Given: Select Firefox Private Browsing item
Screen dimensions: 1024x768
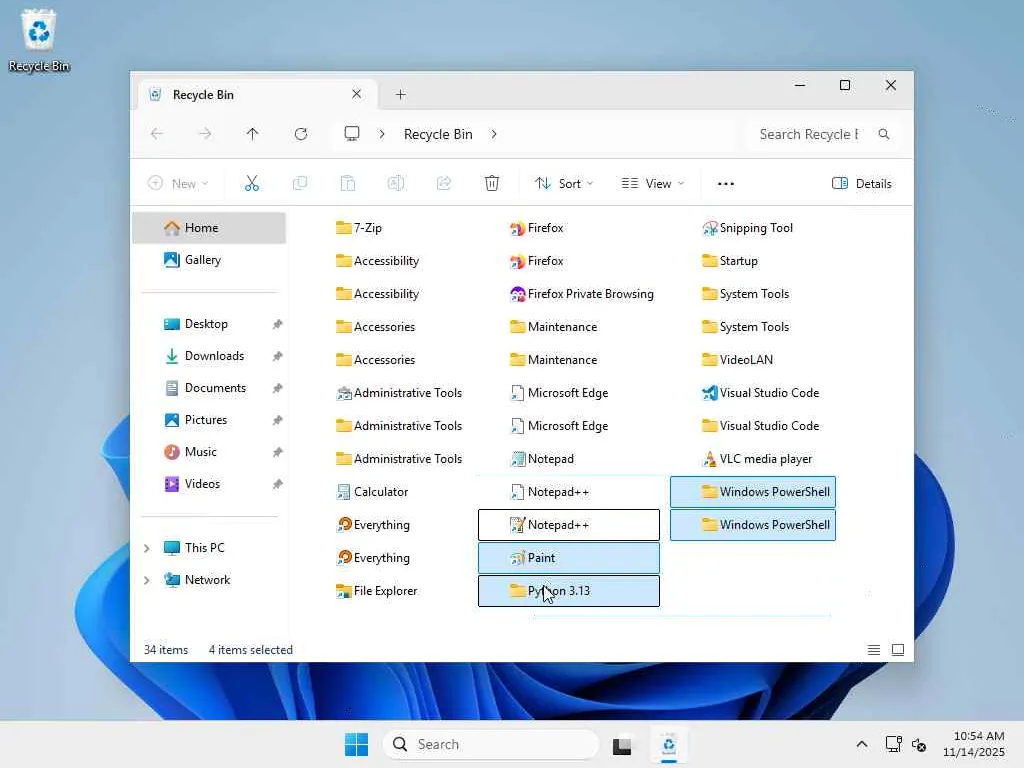Looking at the screenshot, I should point(581,294).
